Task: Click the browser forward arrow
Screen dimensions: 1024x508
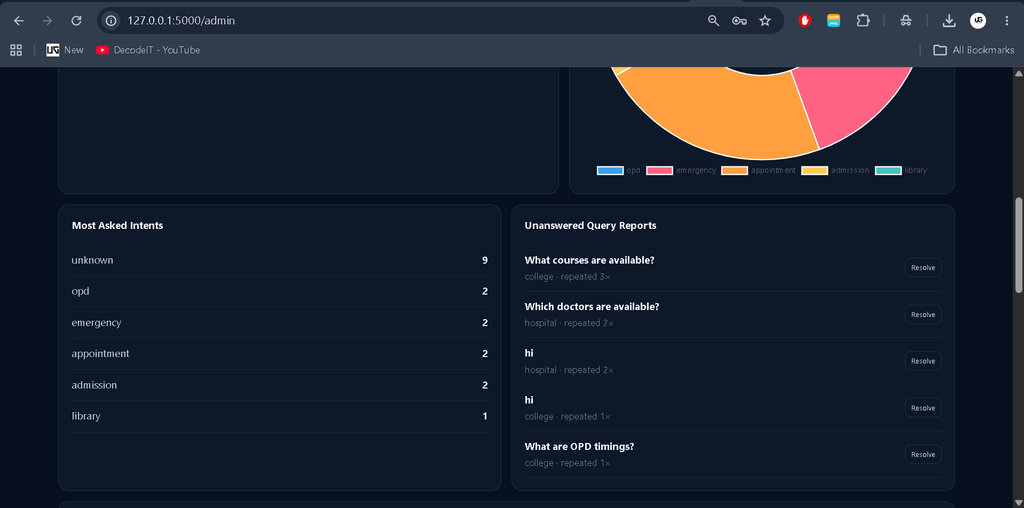Action: click(x=47, y=21)
